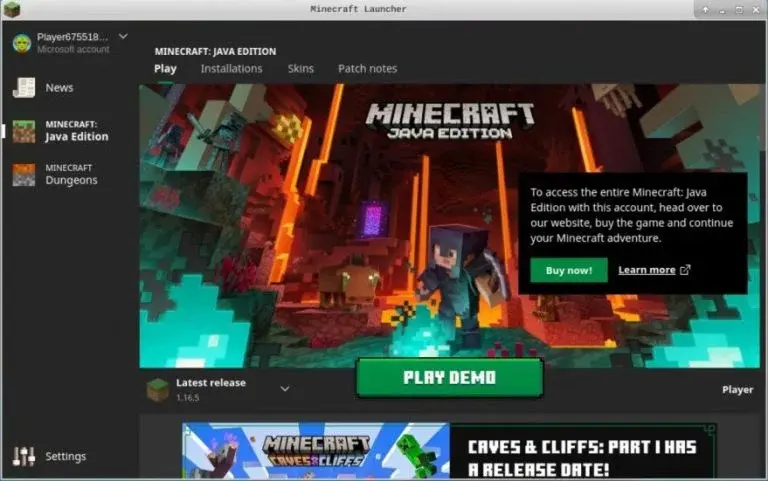Open the Player675518 account menu

coord(71,37)
